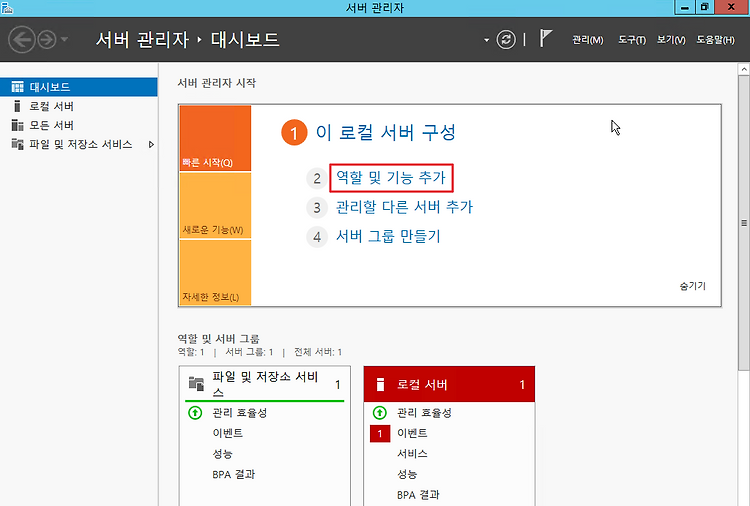
Task: Open the 도구(T) menu
Action: [632, 40]
